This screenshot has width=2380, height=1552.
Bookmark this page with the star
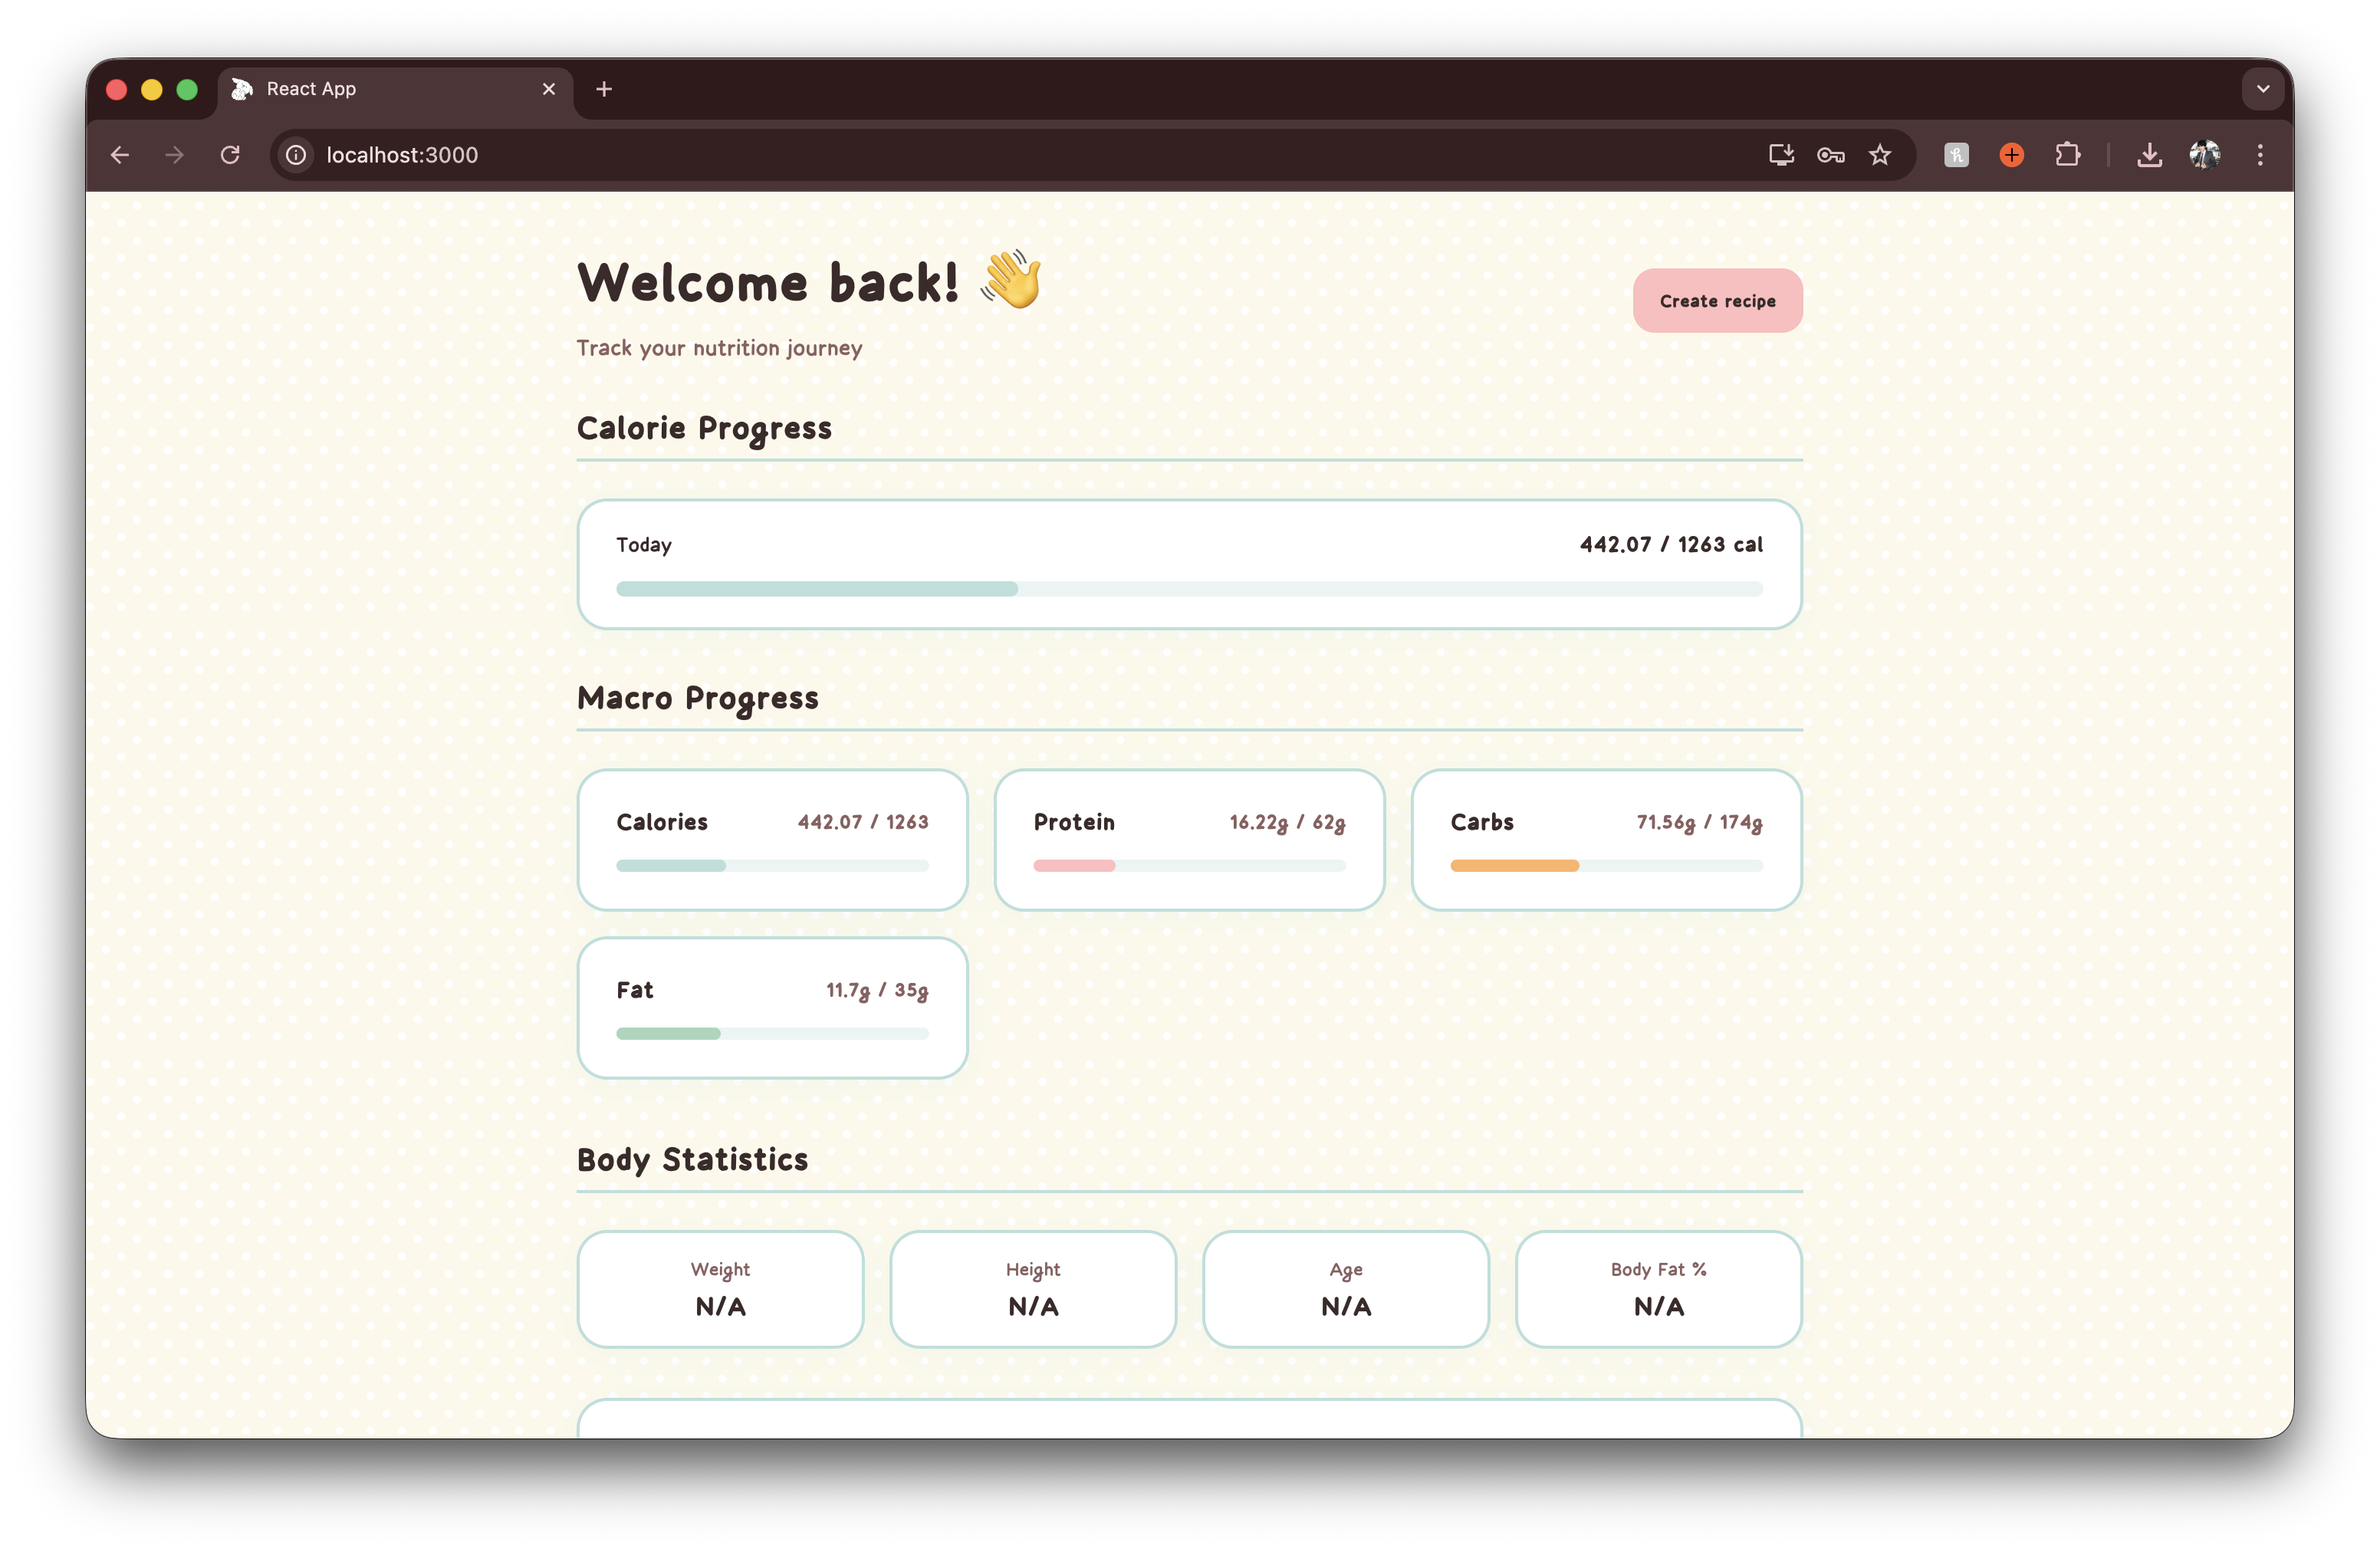pos(1880,155)
